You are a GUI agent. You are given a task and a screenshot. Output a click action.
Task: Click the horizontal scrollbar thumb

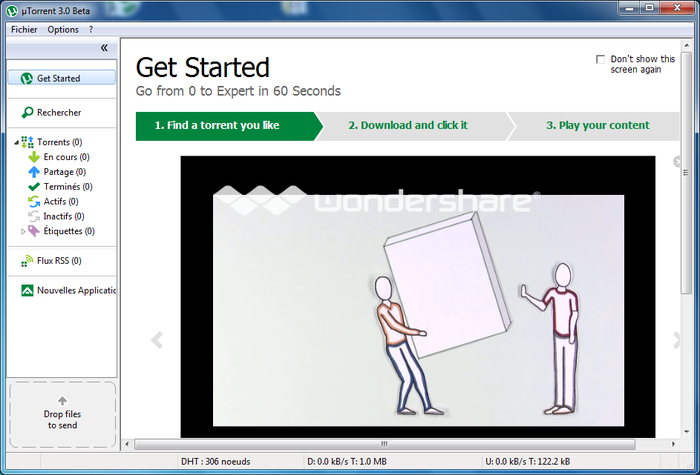tap(384, 444)
